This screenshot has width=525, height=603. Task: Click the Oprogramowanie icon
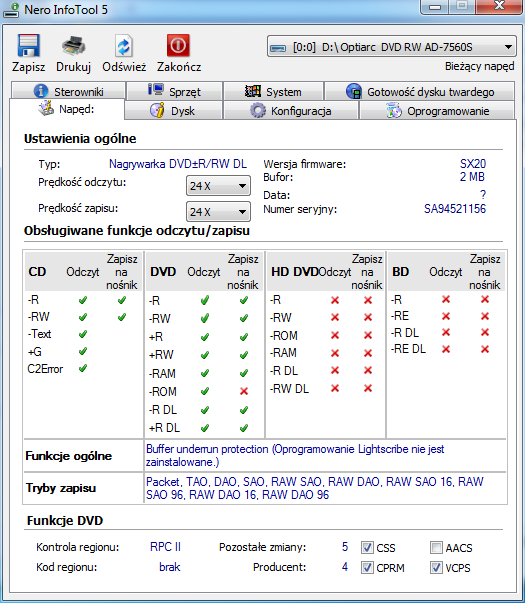click(393, 110)
